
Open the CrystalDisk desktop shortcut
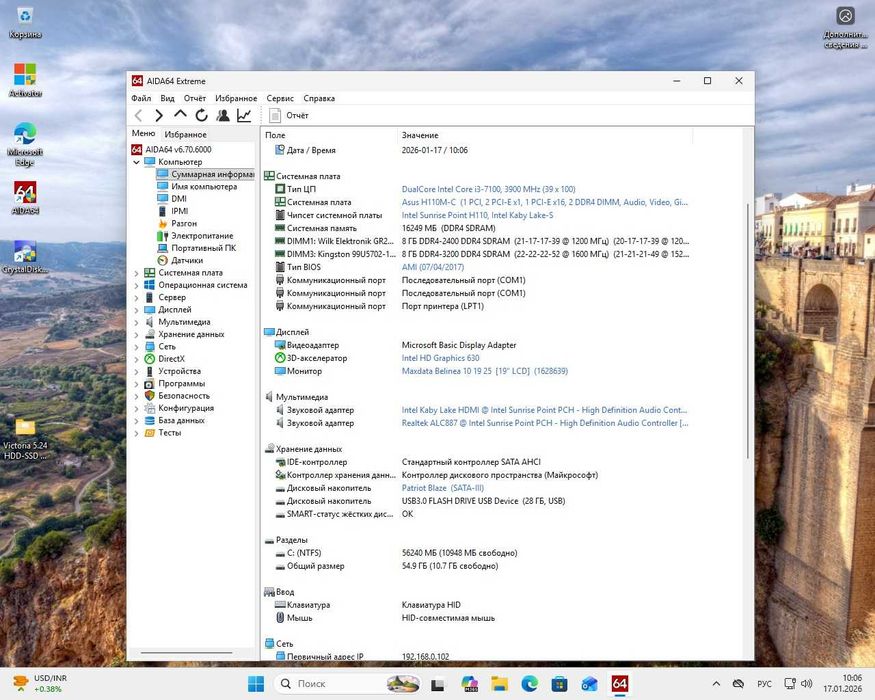(x=25, y=257)
